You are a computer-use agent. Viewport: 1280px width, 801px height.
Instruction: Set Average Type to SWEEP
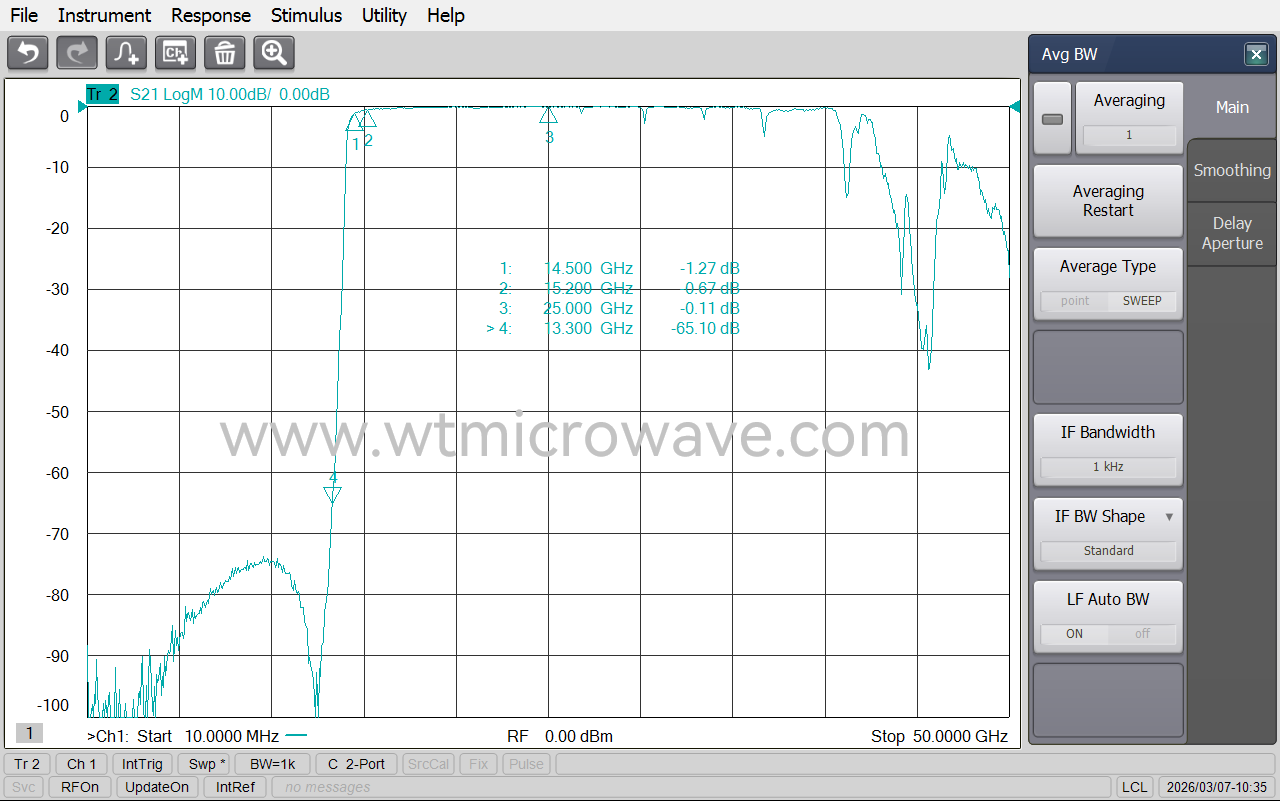(1142, 301)
